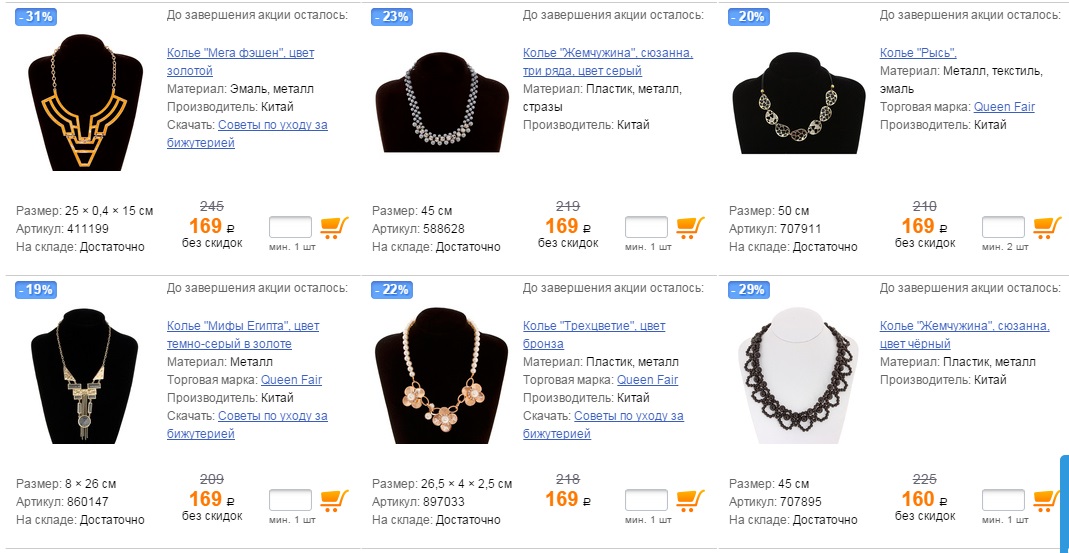Viewport: 1069px width, 553px height.
Task: Focus the quantity box for item 707911
Action: click(x=1003, y=227)
